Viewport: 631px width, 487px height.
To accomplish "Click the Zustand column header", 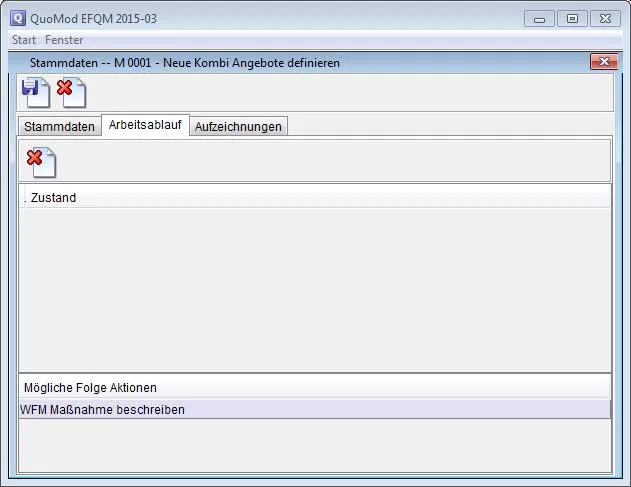I will [x=54, y=198].
